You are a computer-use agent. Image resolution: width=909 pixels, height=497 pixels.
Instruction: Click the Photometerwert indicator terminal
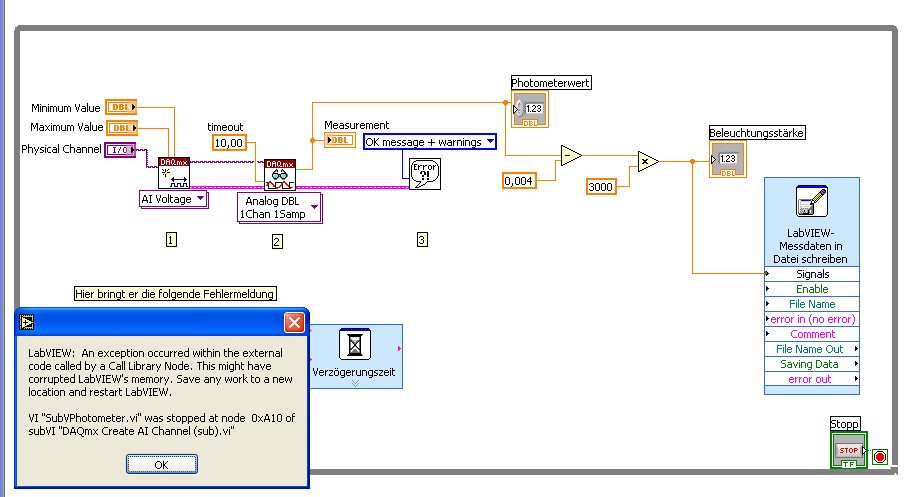pos(530,109)
